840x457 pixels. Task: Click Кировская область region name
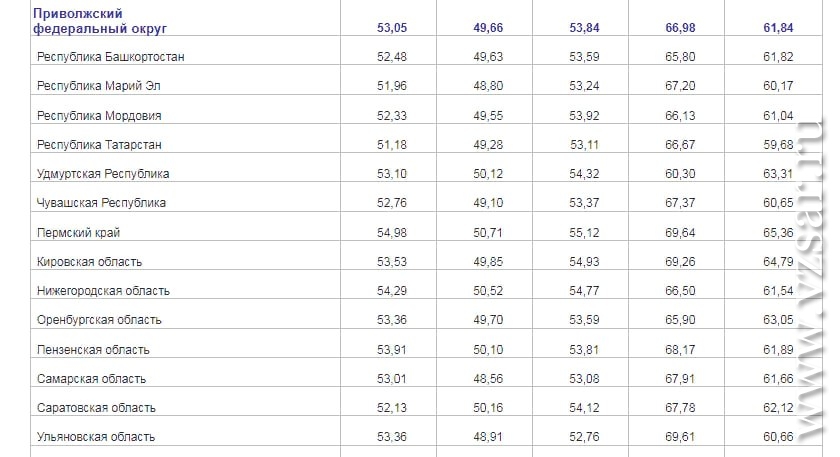pyautogui.click(x=89, y=261)
